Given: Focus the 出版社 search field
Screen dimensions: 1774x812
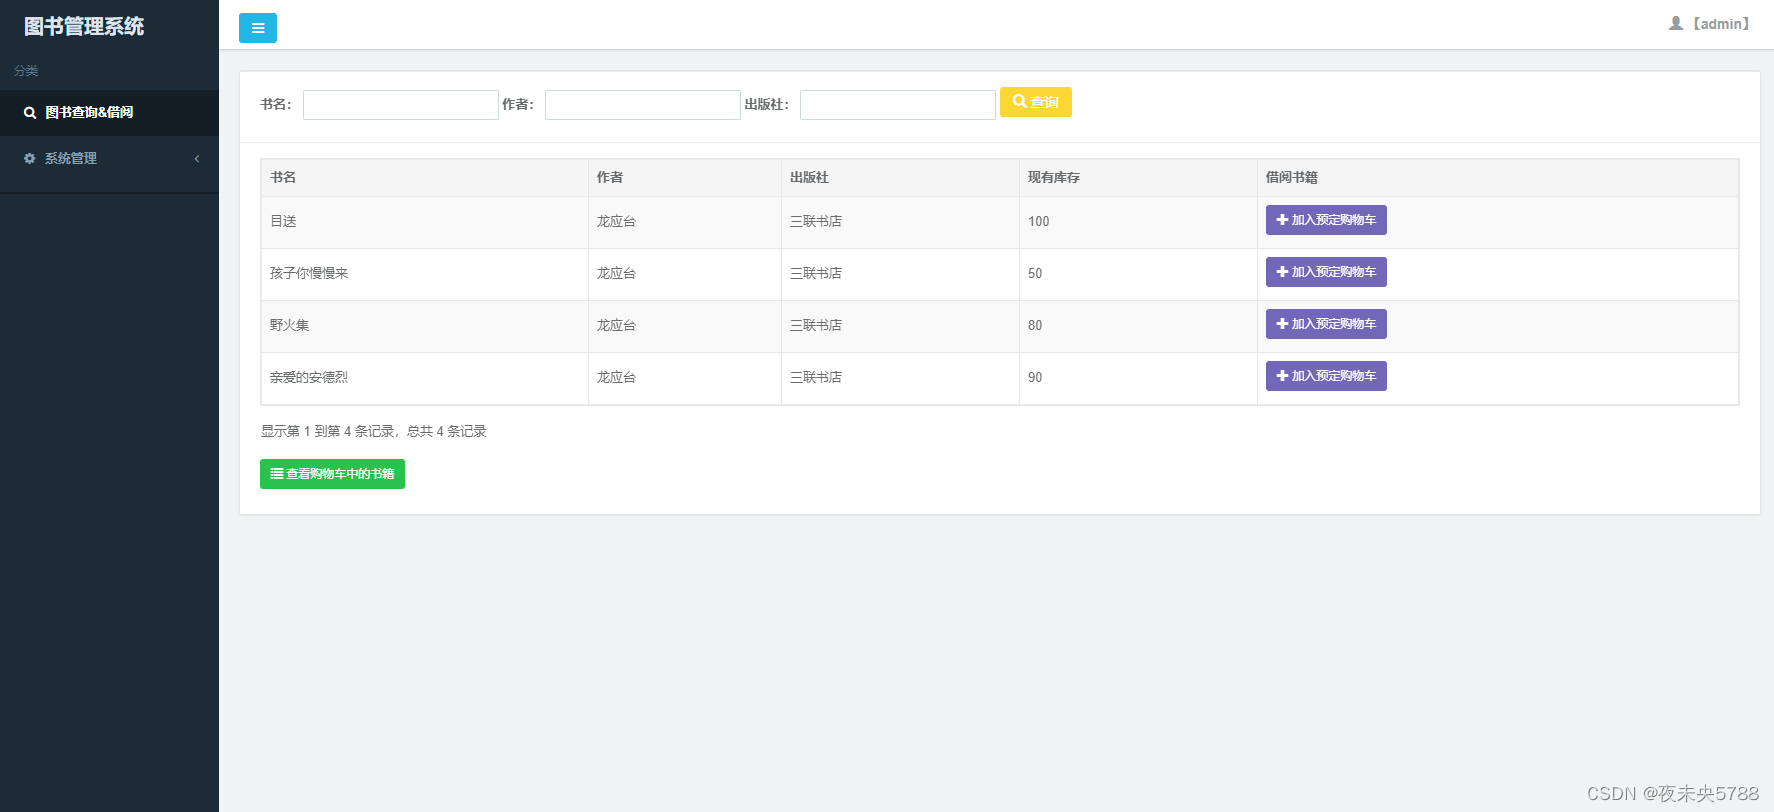Looking at the screenshot, I should [x=898, y=105].
